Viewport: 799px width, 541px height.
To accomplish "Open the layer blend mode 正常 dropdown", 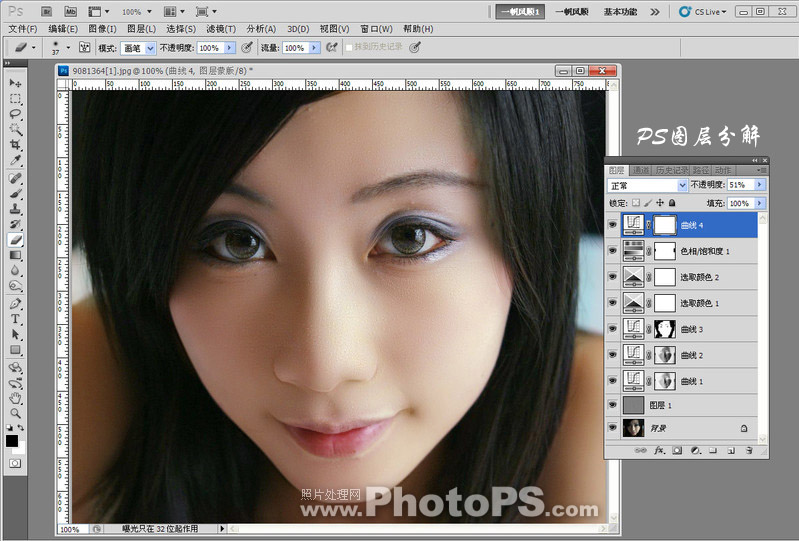I will click(x=682, y=185).
